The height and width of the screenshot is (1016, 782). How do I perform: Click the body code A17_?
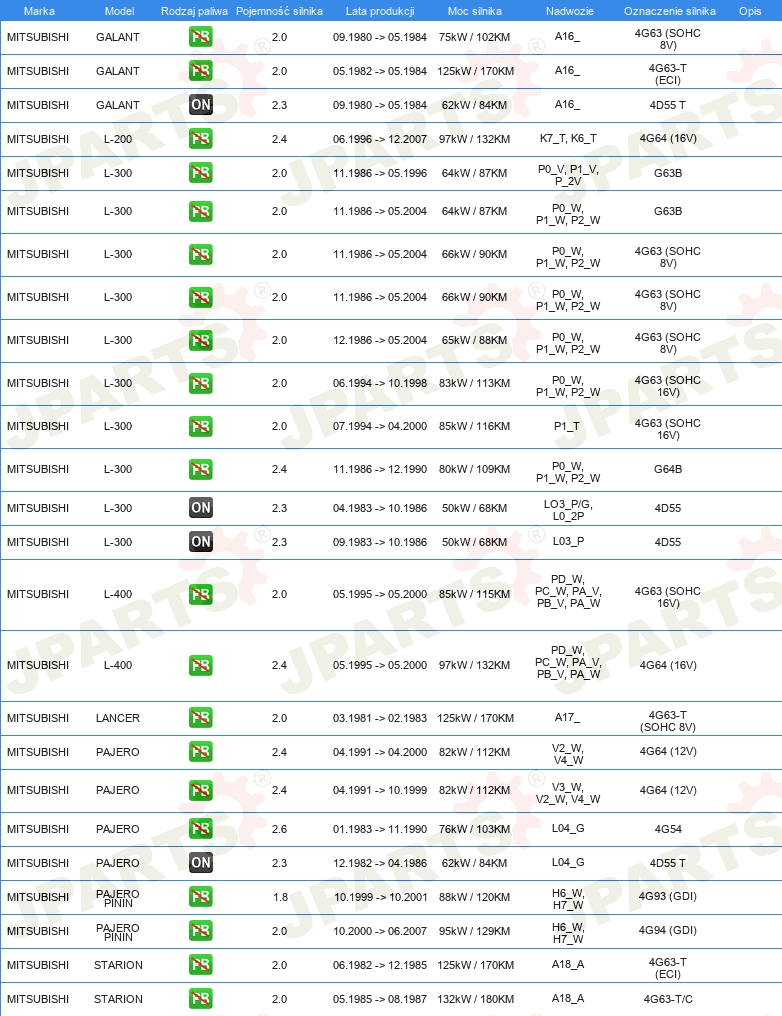click(568, 717)
